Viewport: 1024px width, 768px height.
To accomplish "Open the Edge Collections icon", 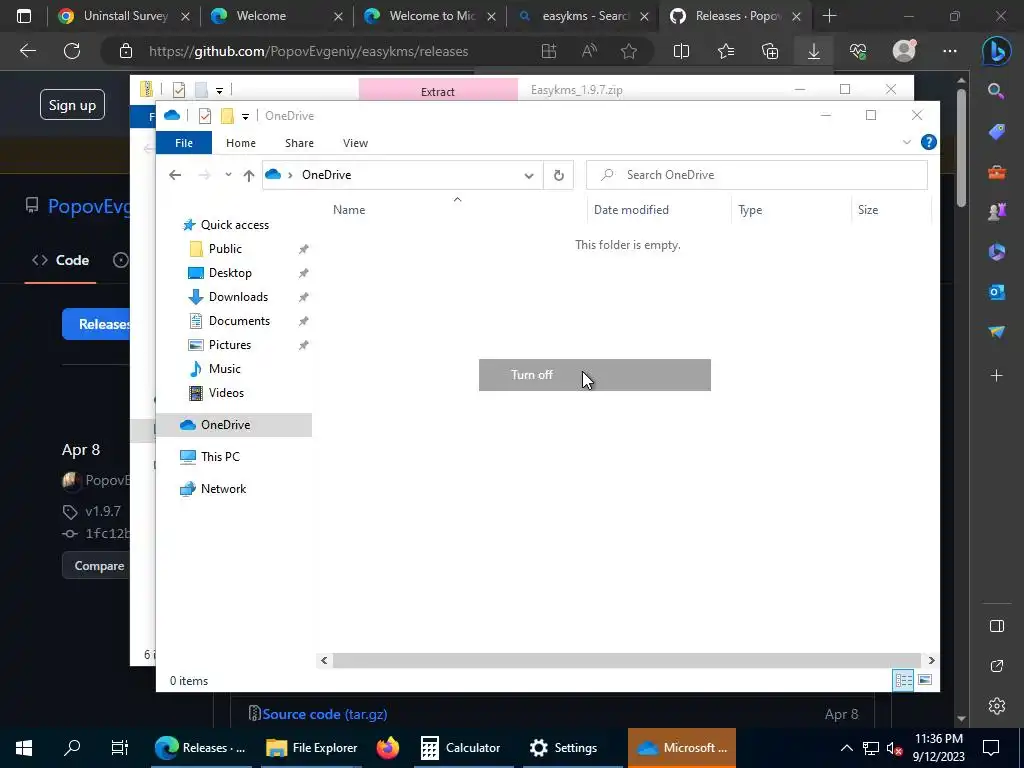I will click(x=770, y=51).
